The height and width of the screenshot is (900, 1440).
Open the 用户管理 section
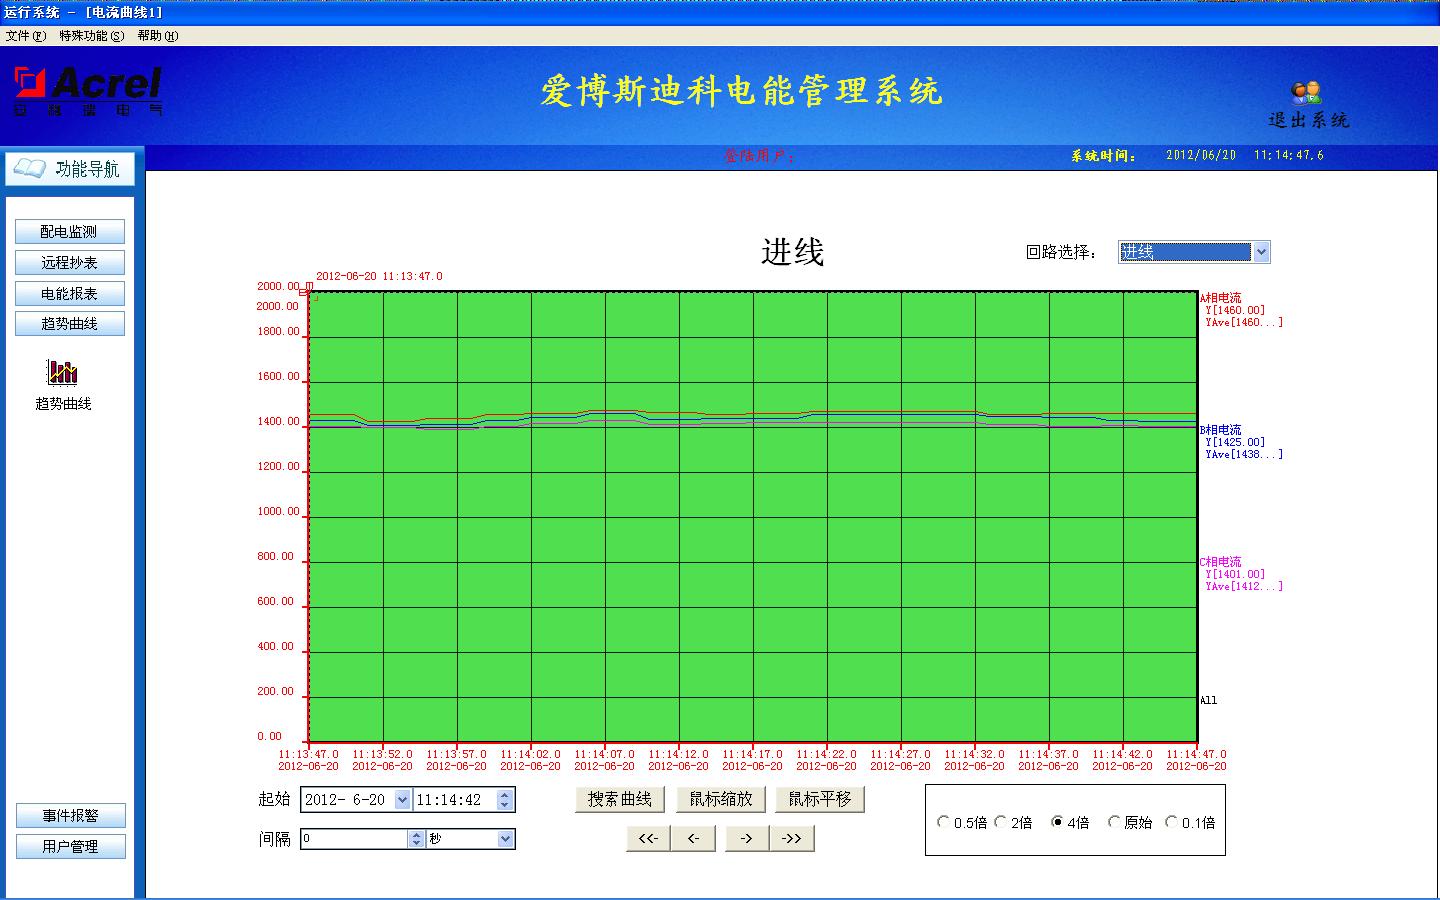[71, 847]
